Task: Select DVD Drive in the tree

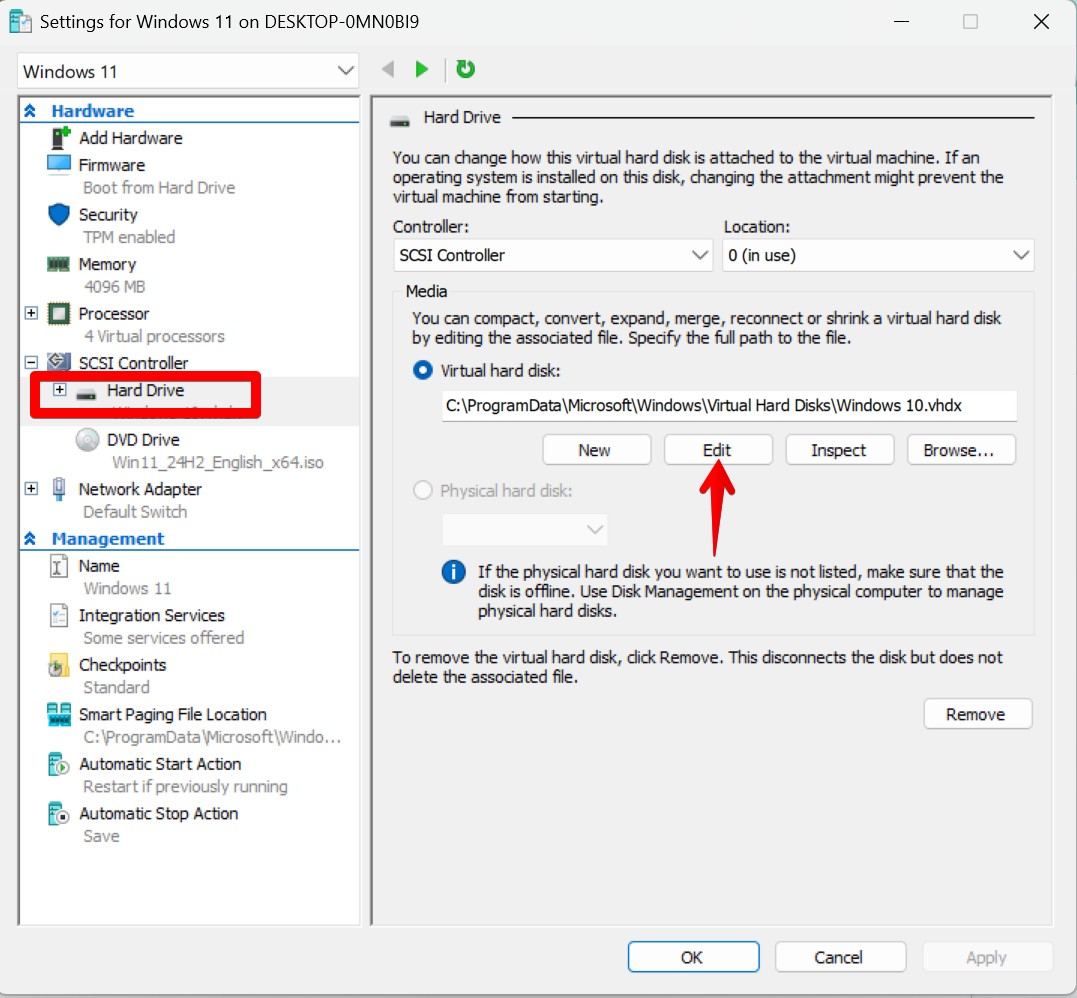Action: click(143, 440)
